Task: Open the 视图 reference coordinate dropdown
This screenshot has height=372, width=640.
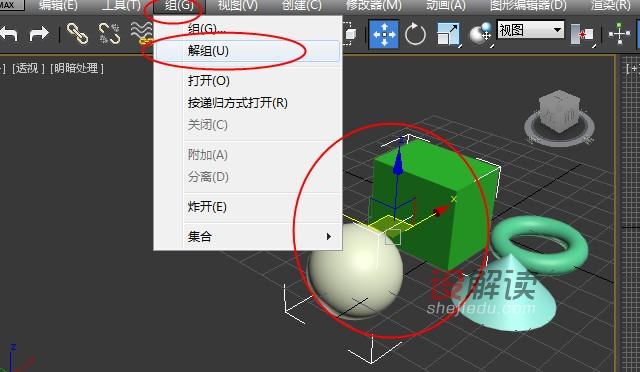Action: click(531, 30)
